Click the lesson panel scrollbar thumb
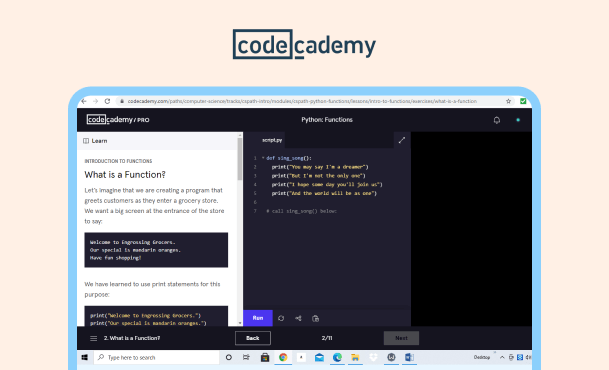The height and width of the screenshot is (370, 609). pos(240,159)
